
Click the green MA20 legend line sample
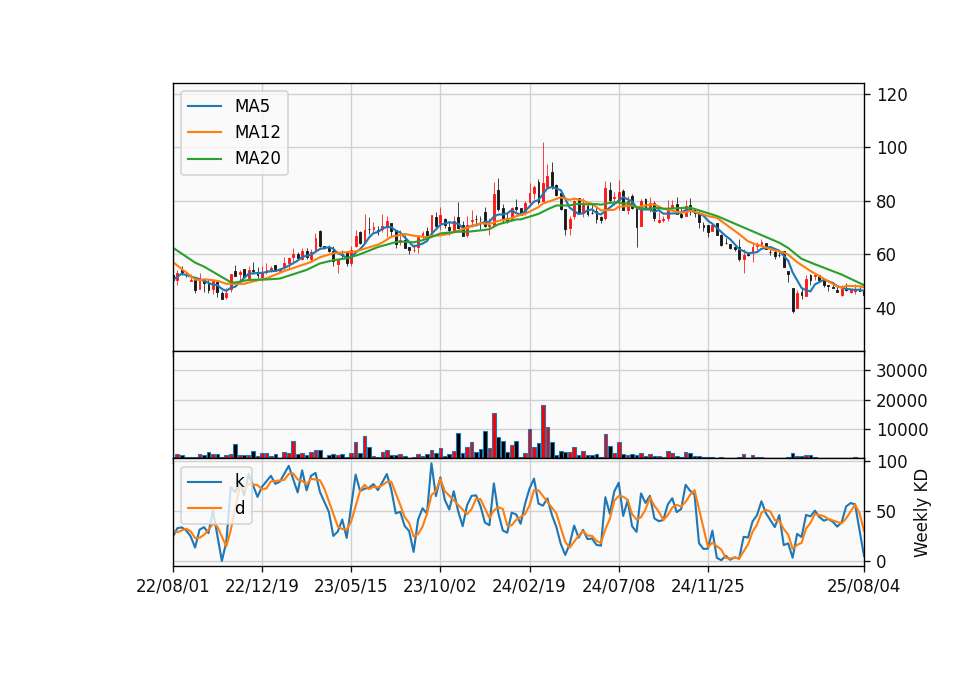[204, 158]
